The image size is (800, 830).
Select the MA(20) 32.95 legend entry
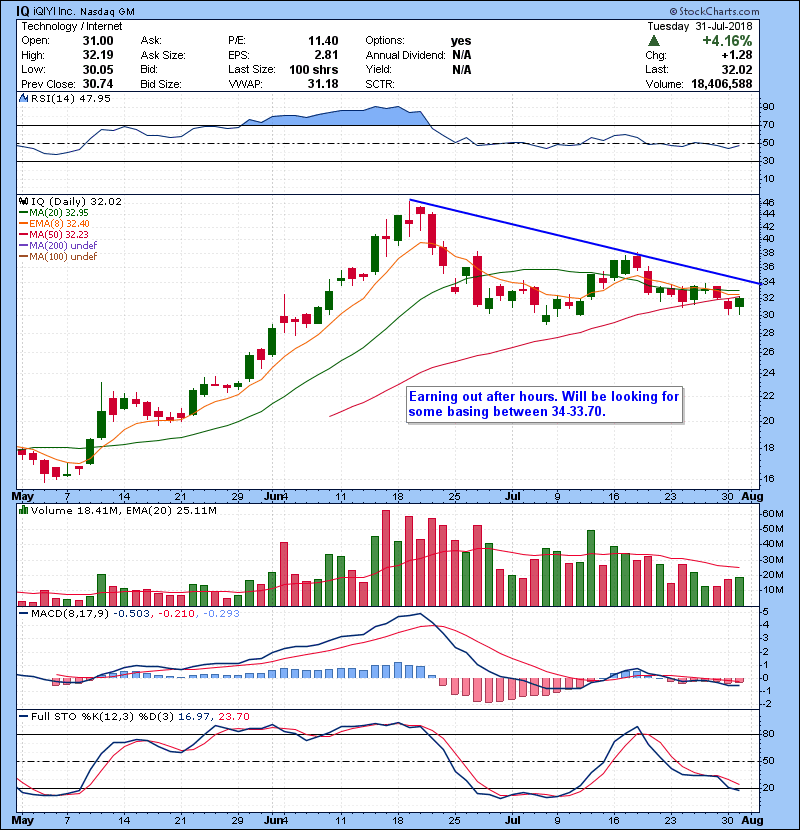click(x=53, y=213)
